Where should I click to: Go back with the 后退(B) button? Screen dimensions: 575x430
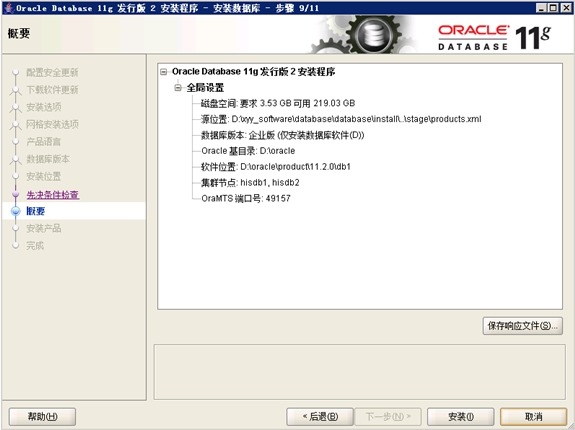pos(320,417)
